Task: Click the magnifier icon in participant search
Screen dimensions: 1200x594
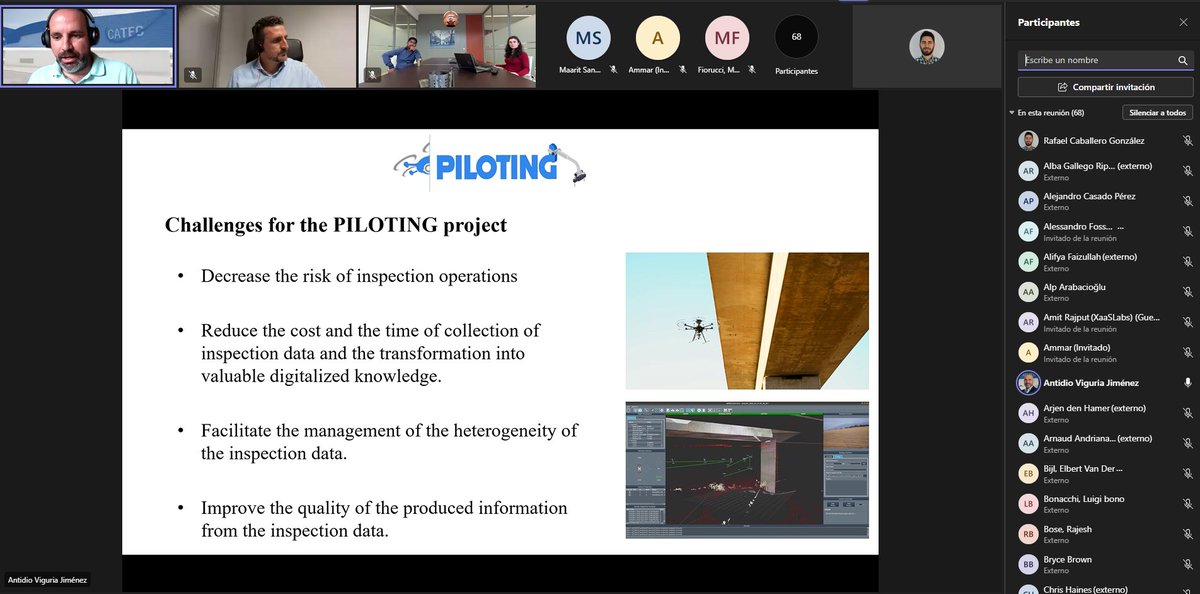Action: (x=1183, y=60)
